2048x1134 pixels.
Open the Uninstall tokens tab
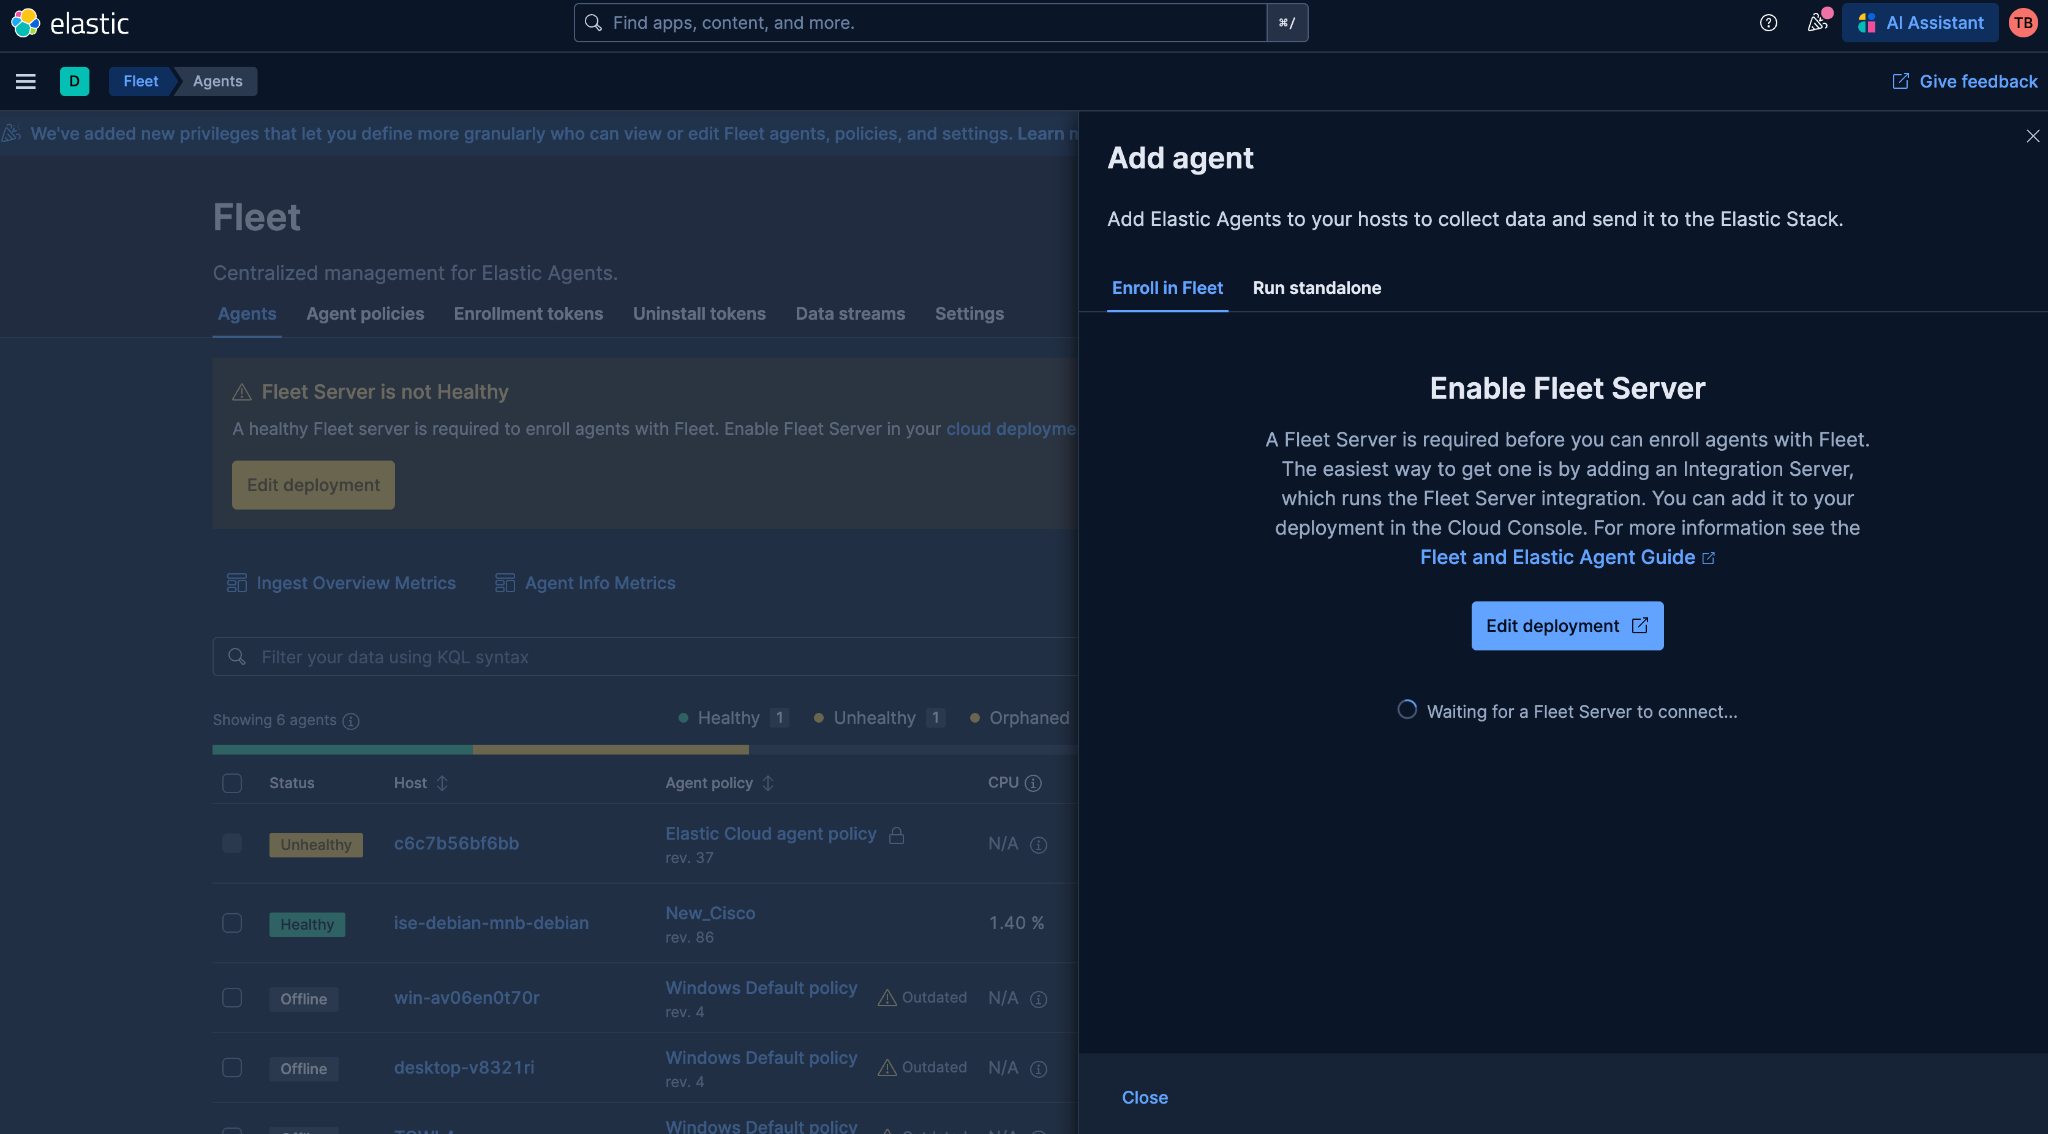[699, 314]
